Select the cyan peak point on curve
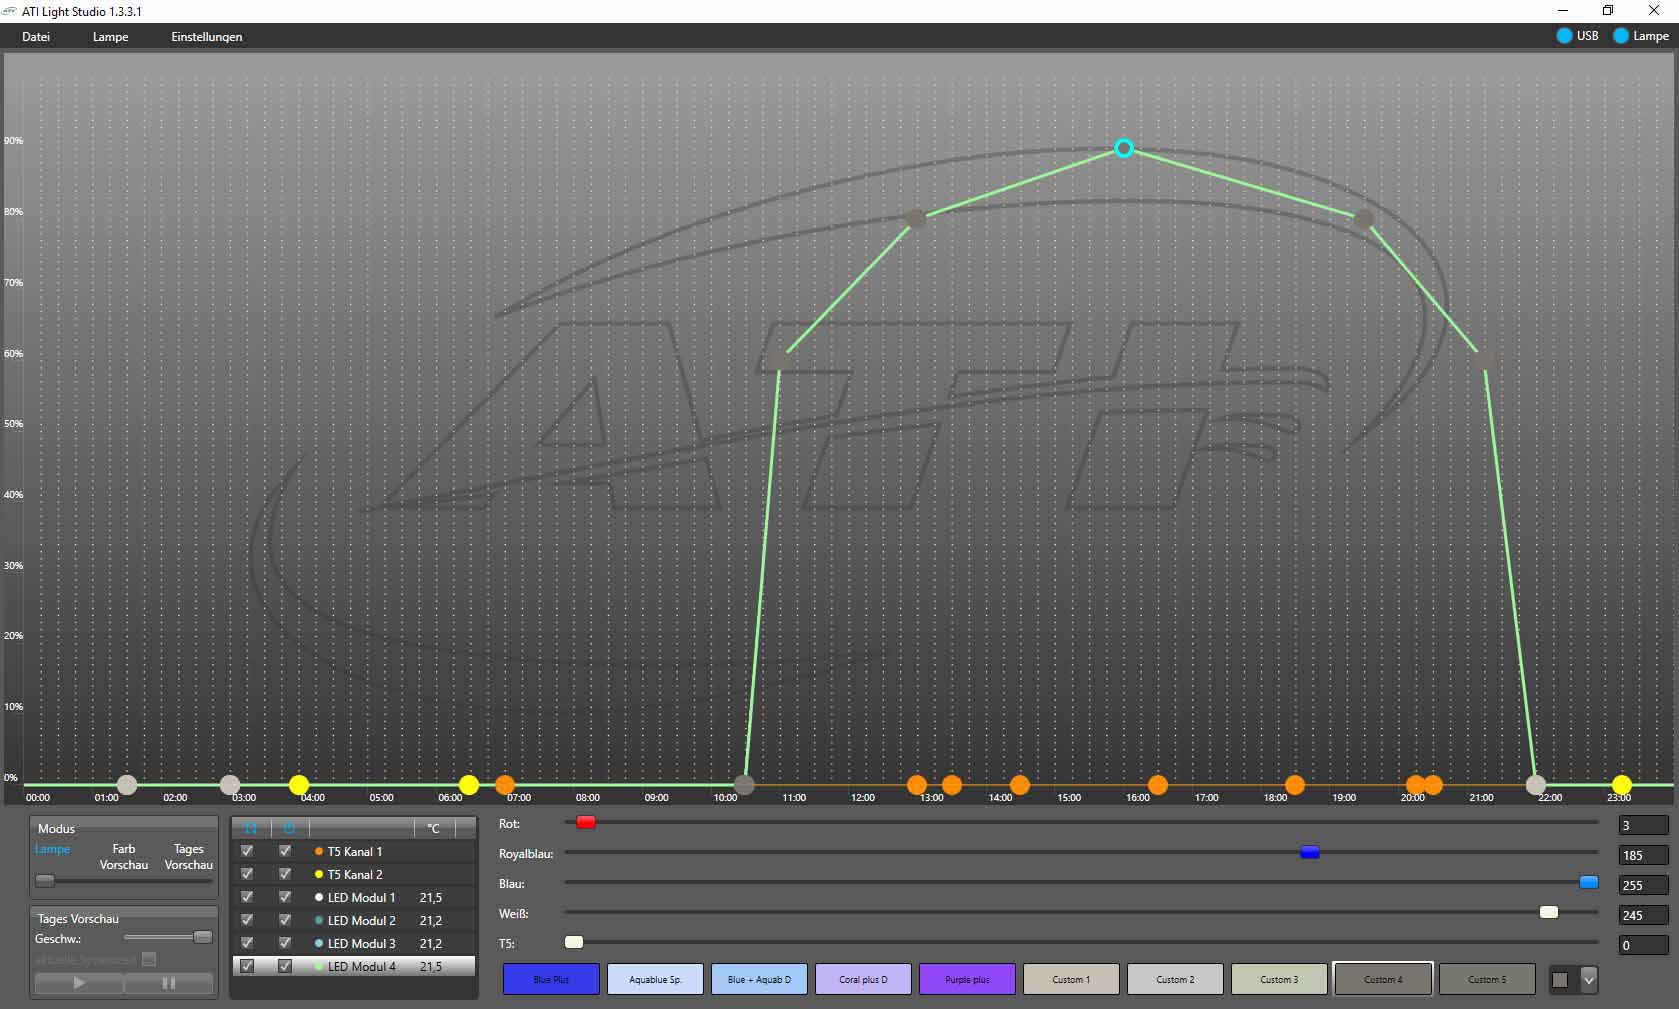 pos(1123,148)
